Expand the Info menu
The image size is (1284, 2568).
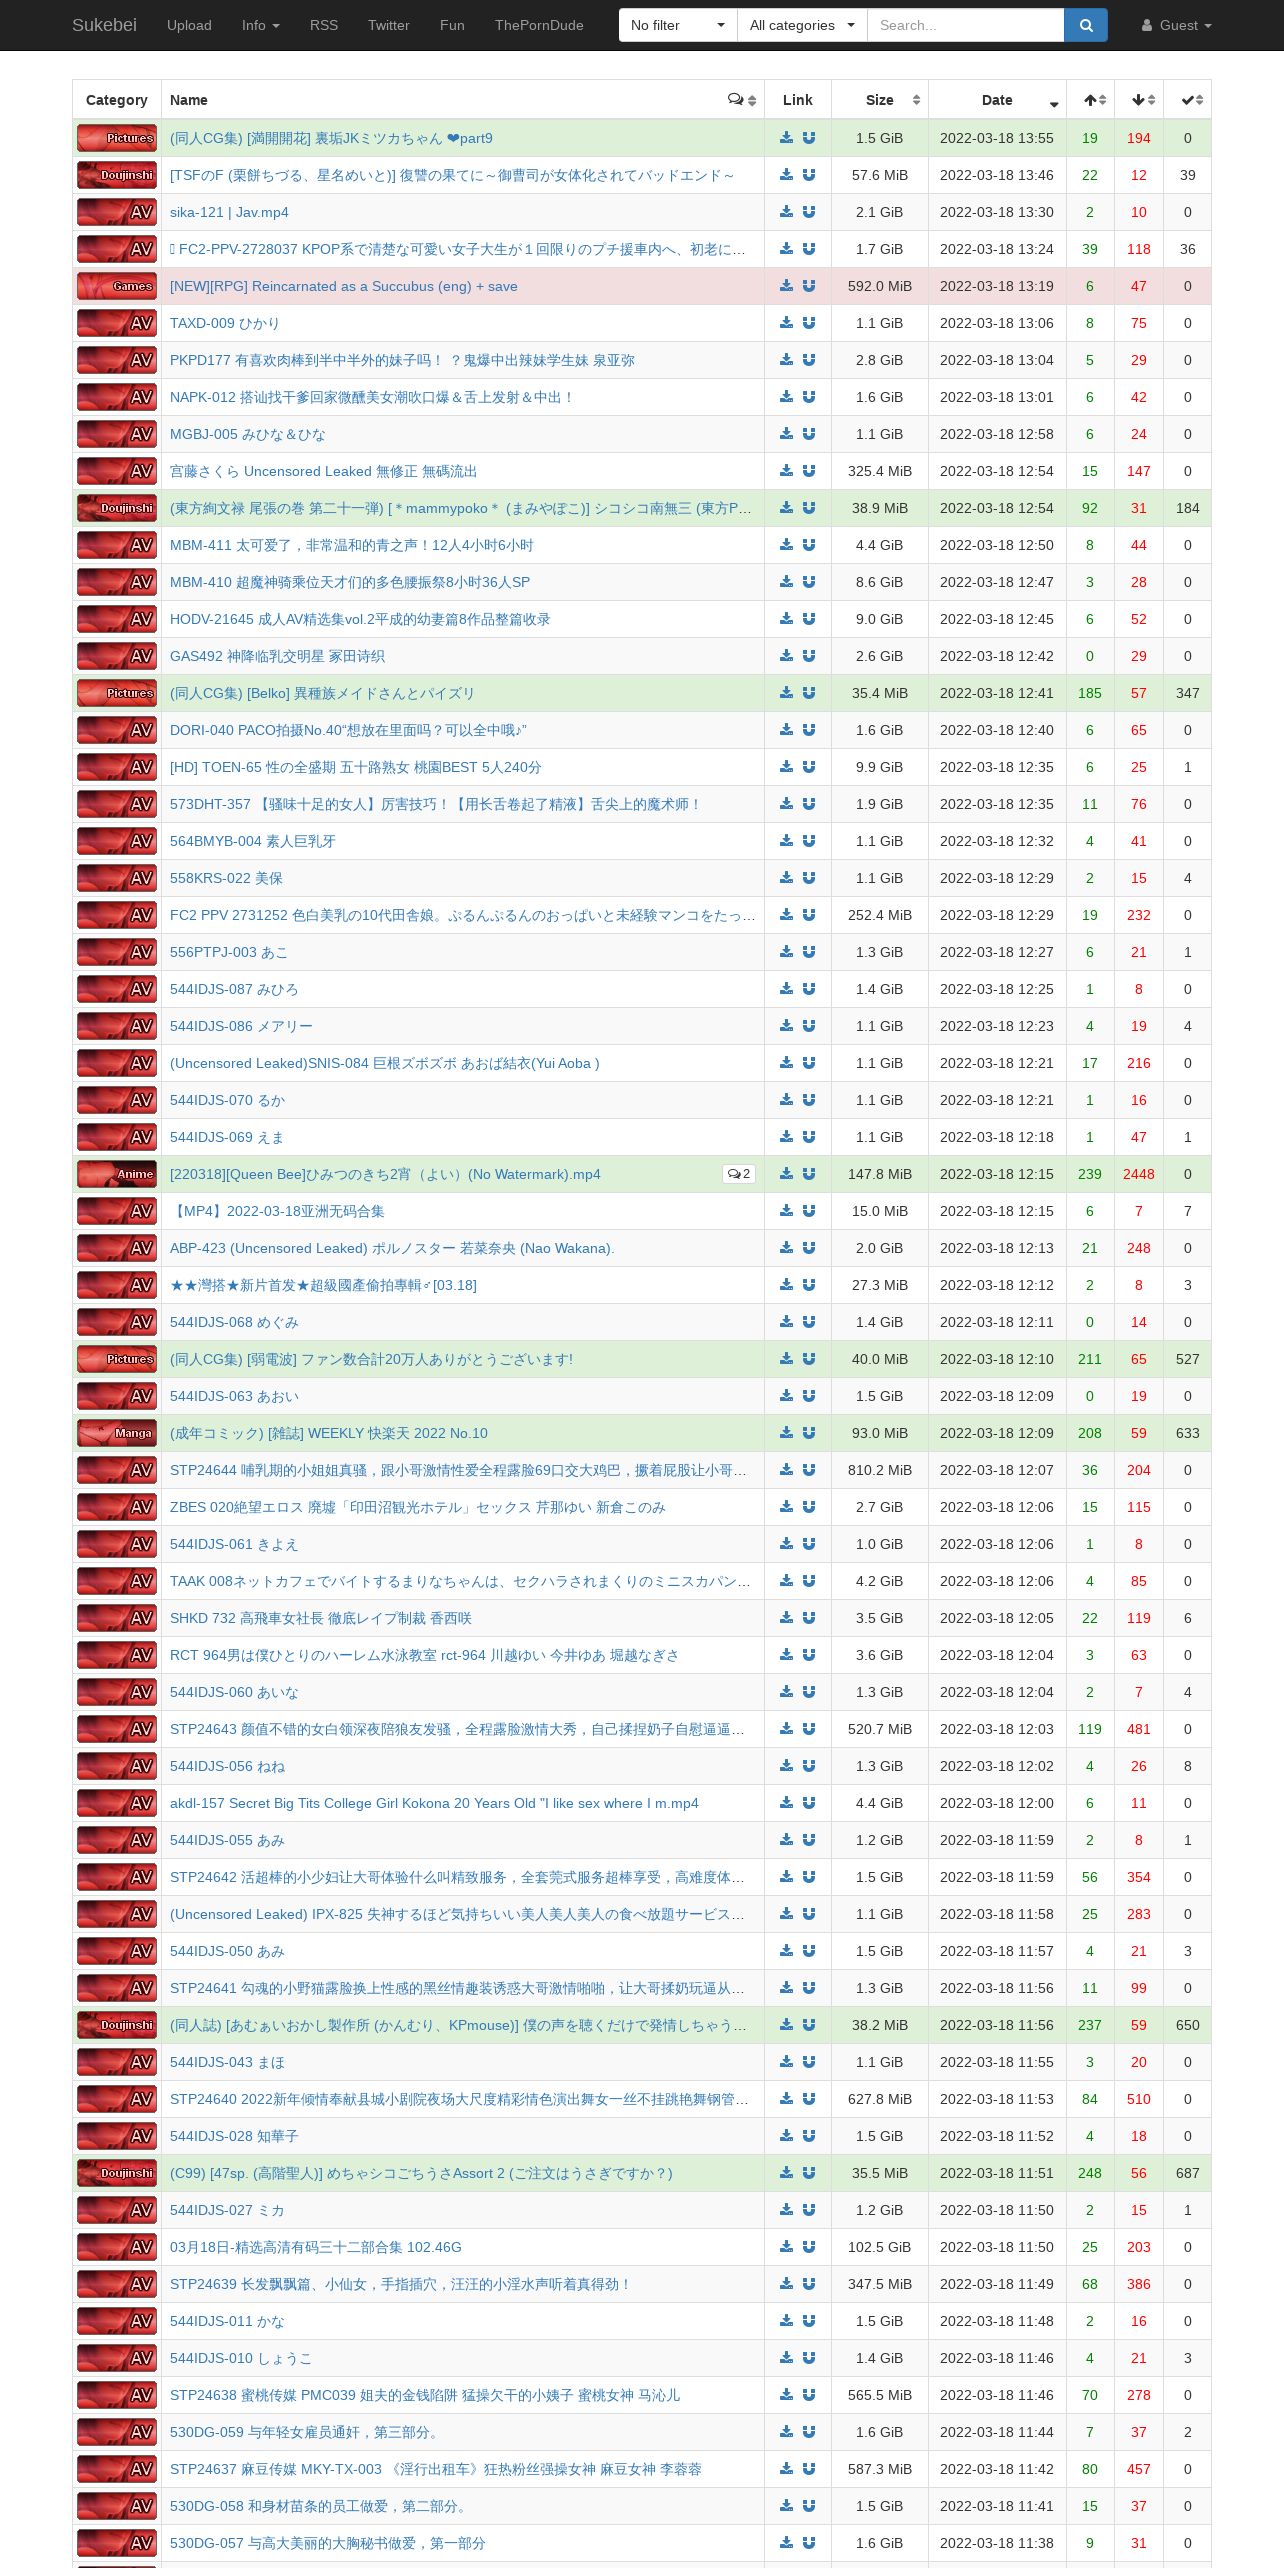(x=261, y=25)
